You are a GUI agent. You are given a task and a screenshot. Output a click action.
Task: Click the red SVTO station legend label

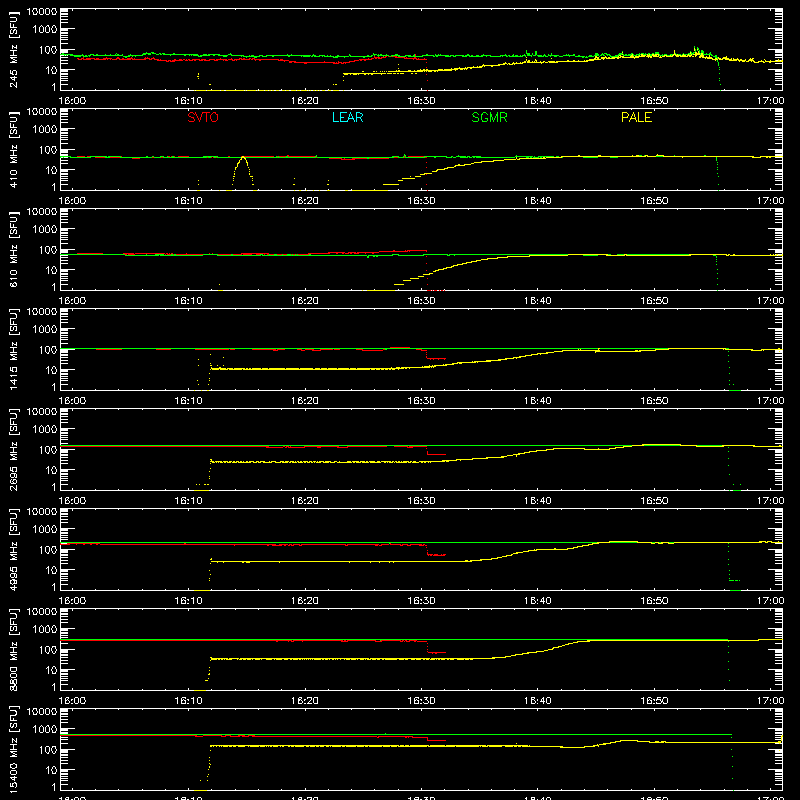point(203,117)
